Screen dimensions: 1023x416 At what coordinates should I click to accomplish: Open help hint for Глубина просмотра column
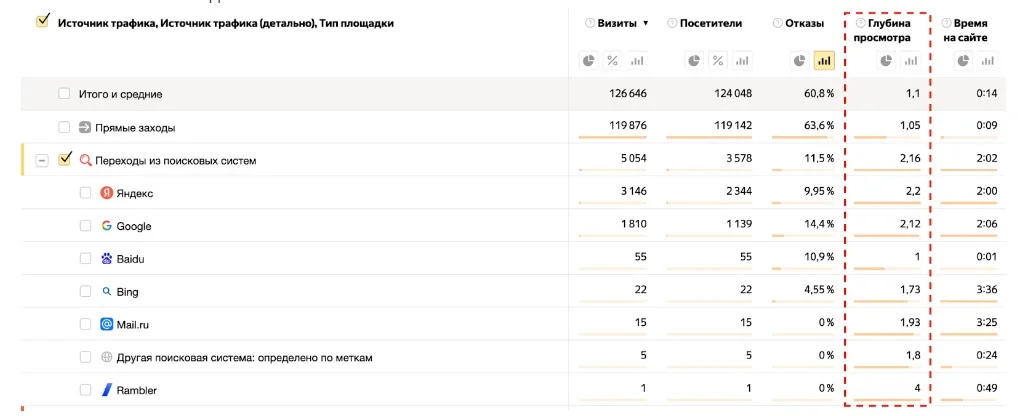point(860,23)
